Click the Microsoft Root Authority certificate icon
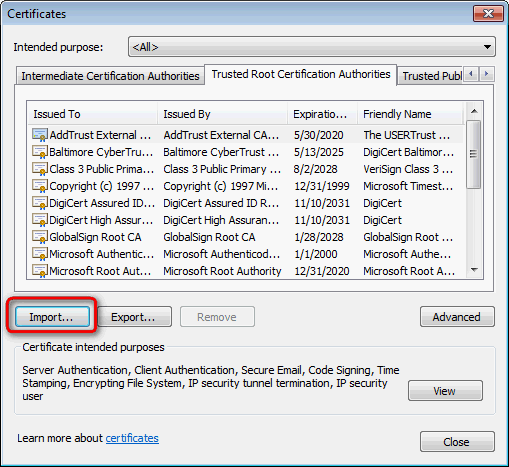This screenshot has width=509, height=467. click(x=40, y=271)
